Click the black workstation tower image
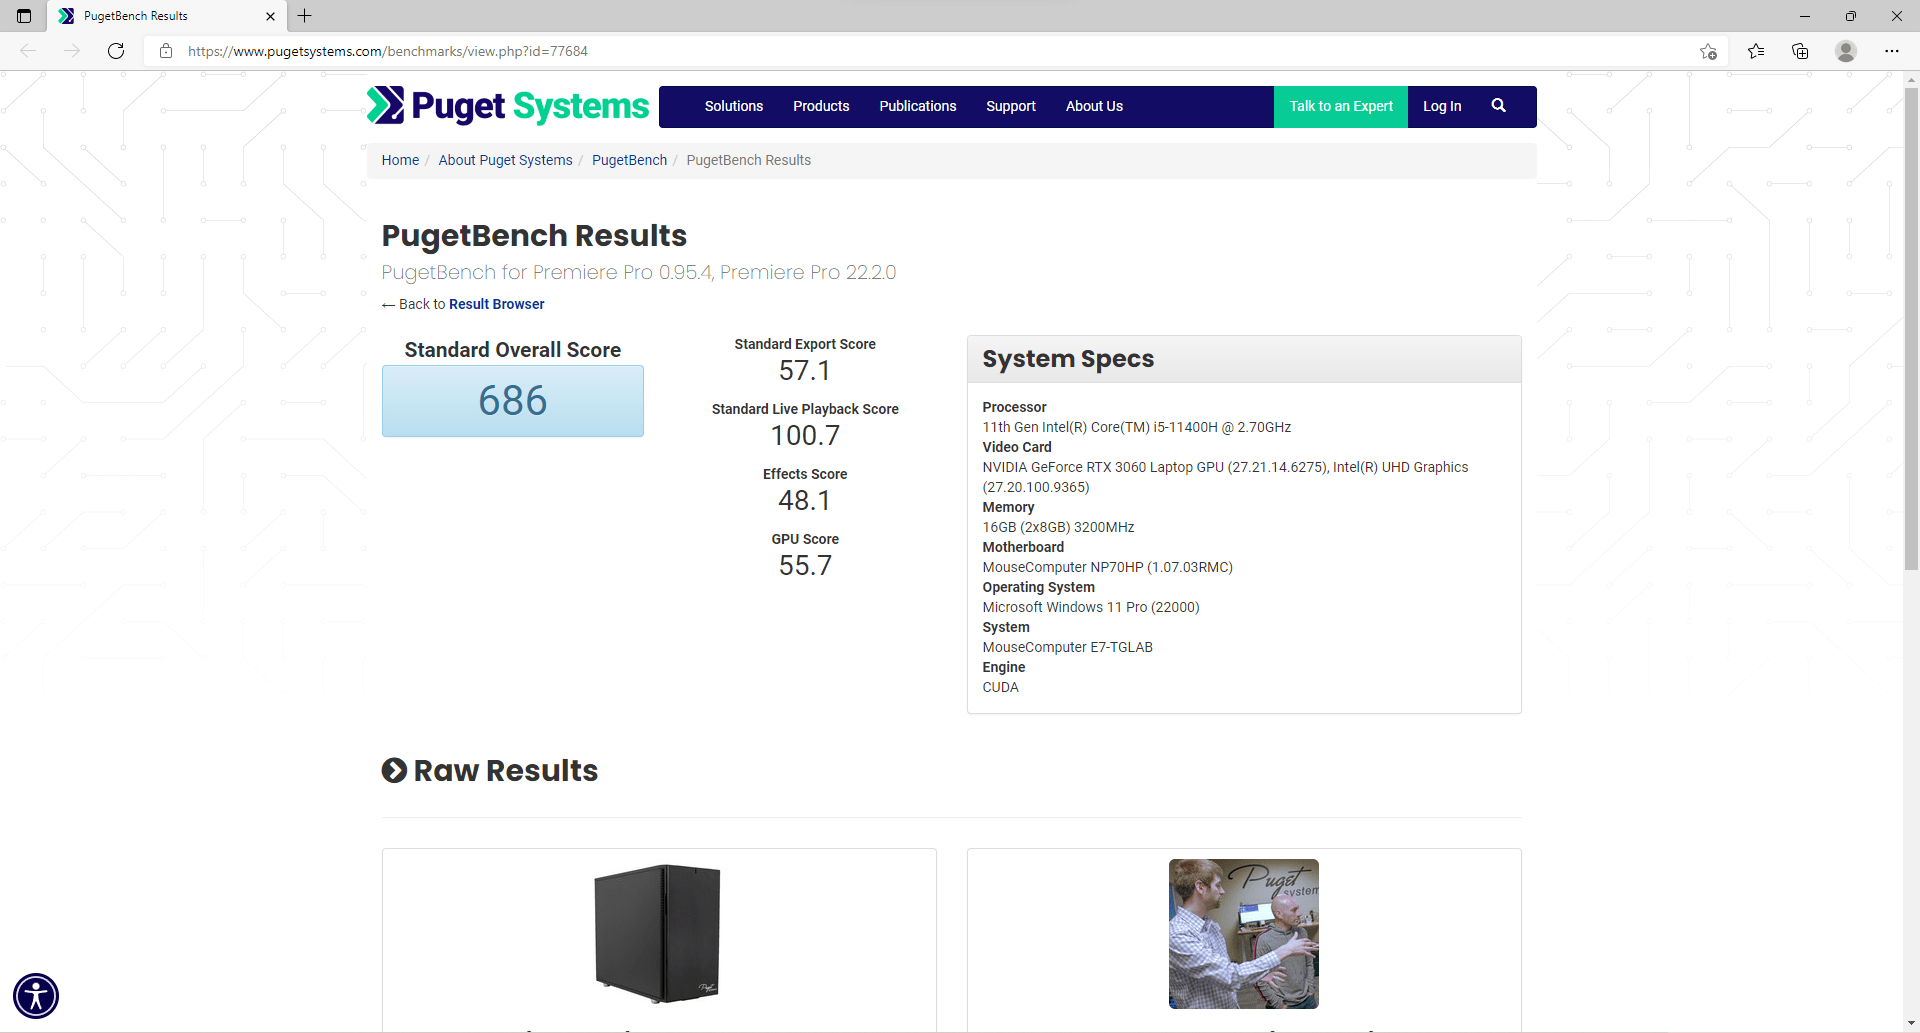Viewport: 1920px width, 1033px height. (658, 933)
